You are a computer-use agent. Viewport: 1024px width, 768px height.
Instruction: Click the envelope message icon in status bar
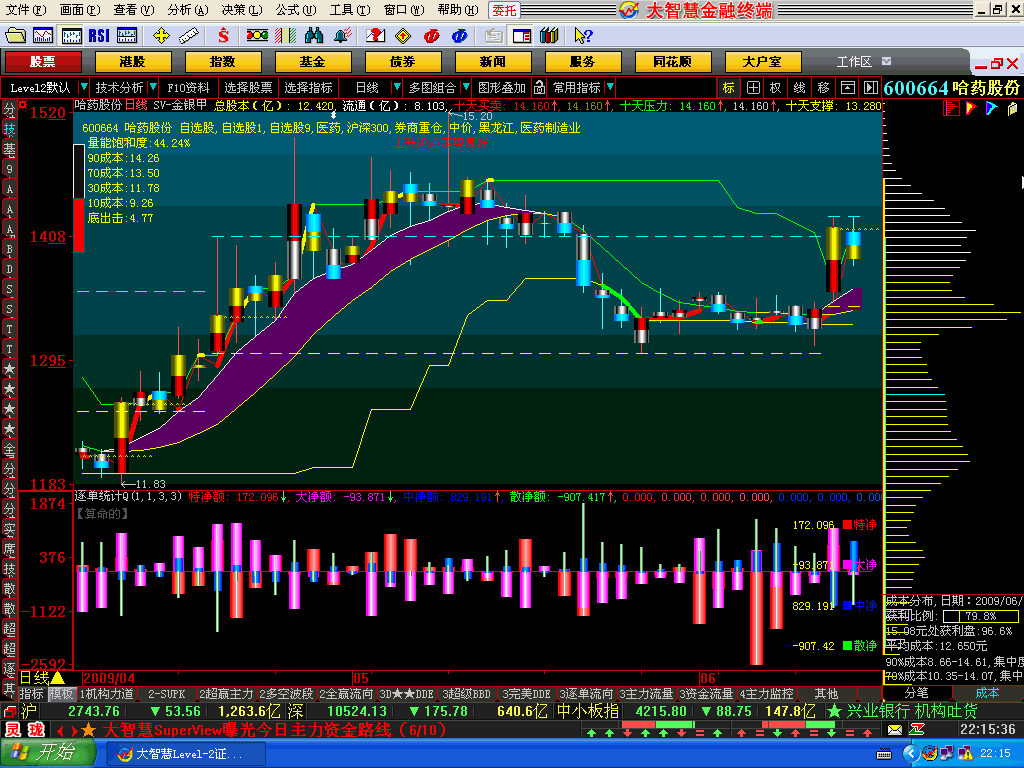point(895,729)
